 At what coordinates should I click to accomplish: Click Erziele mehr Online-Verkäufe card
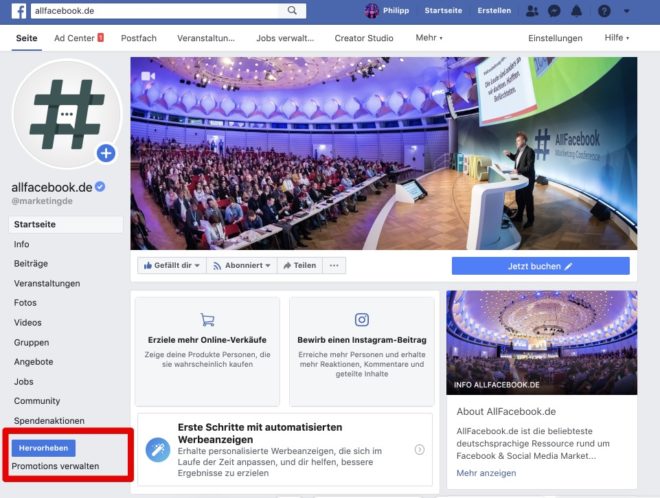pos(207,351)
